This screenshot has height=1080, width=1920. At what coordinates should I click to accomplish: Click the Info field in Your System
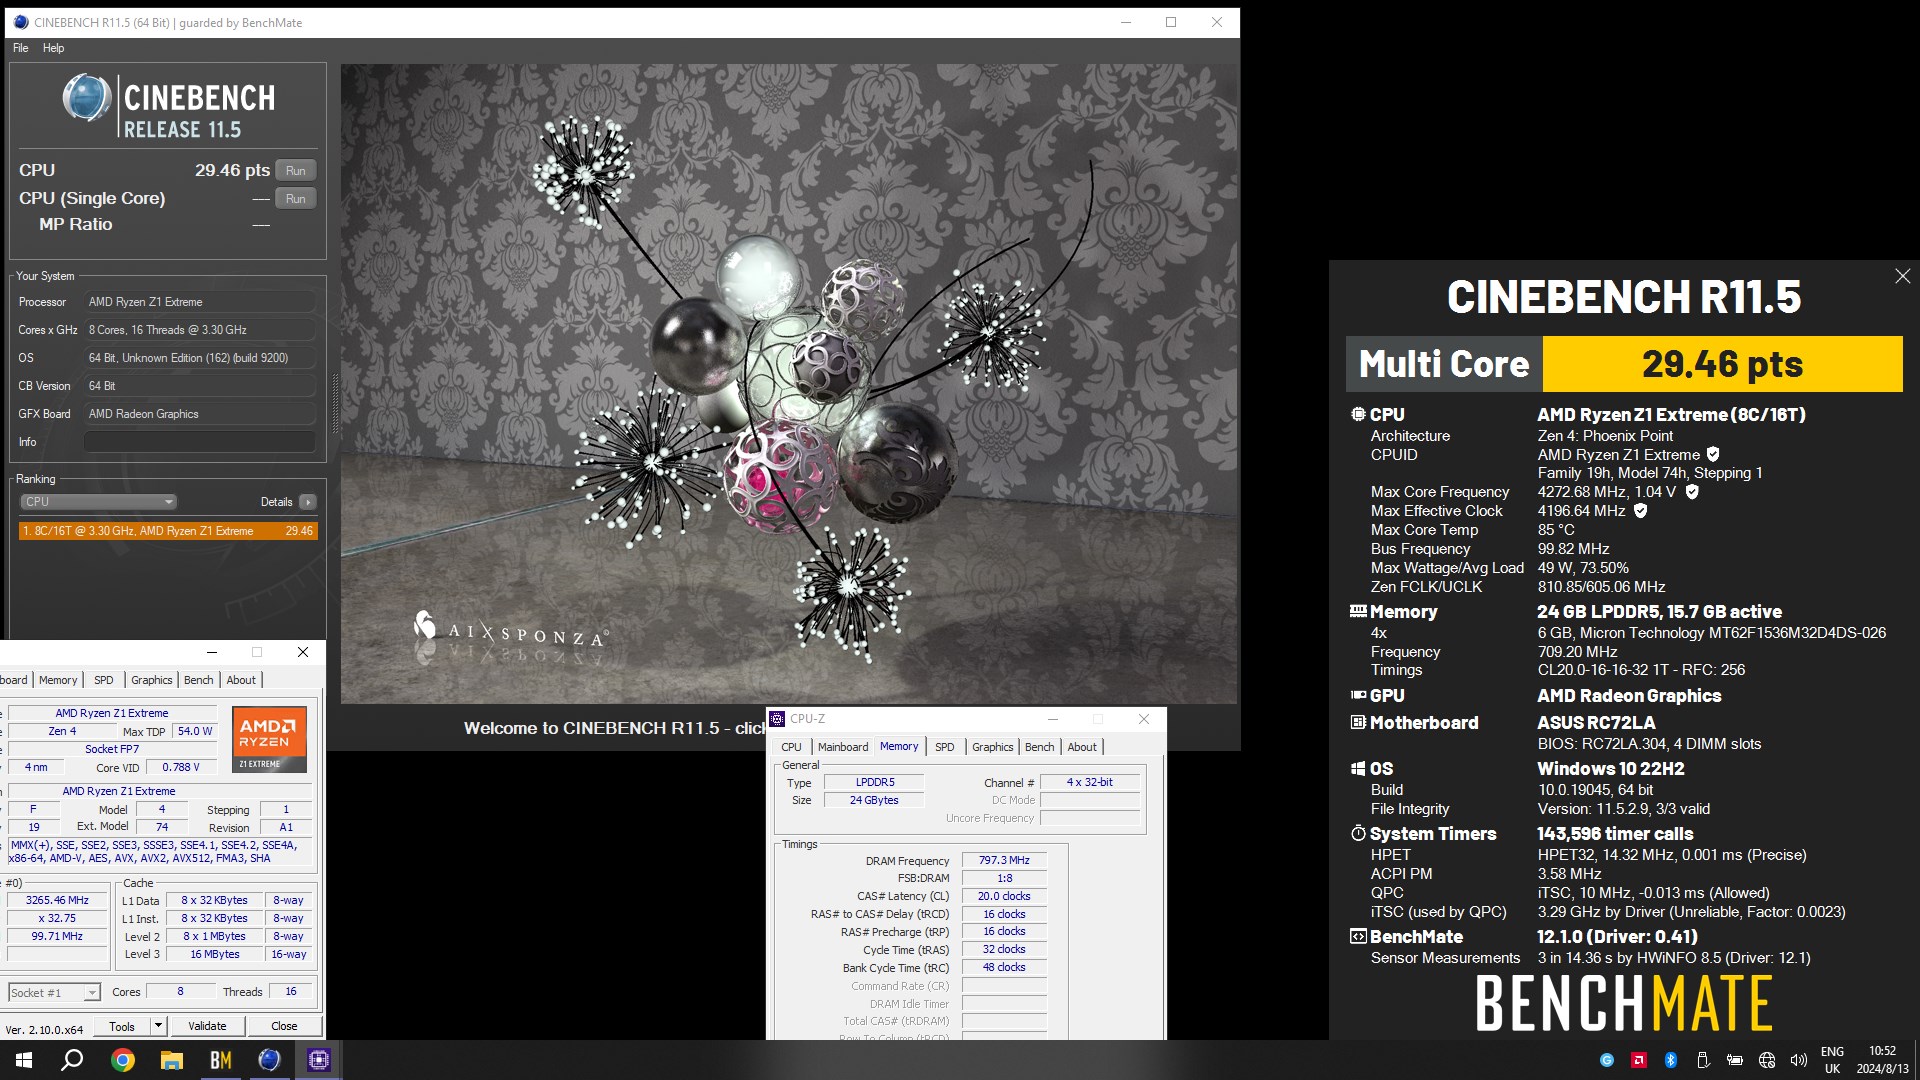click(x=200, y=442)
